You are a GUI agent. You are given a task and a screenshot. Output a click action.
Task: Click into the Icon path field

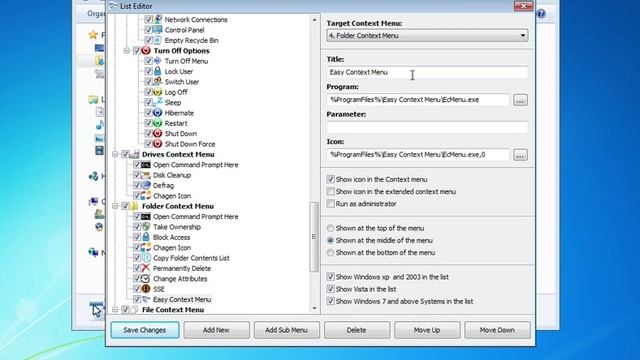click(418, 155)
